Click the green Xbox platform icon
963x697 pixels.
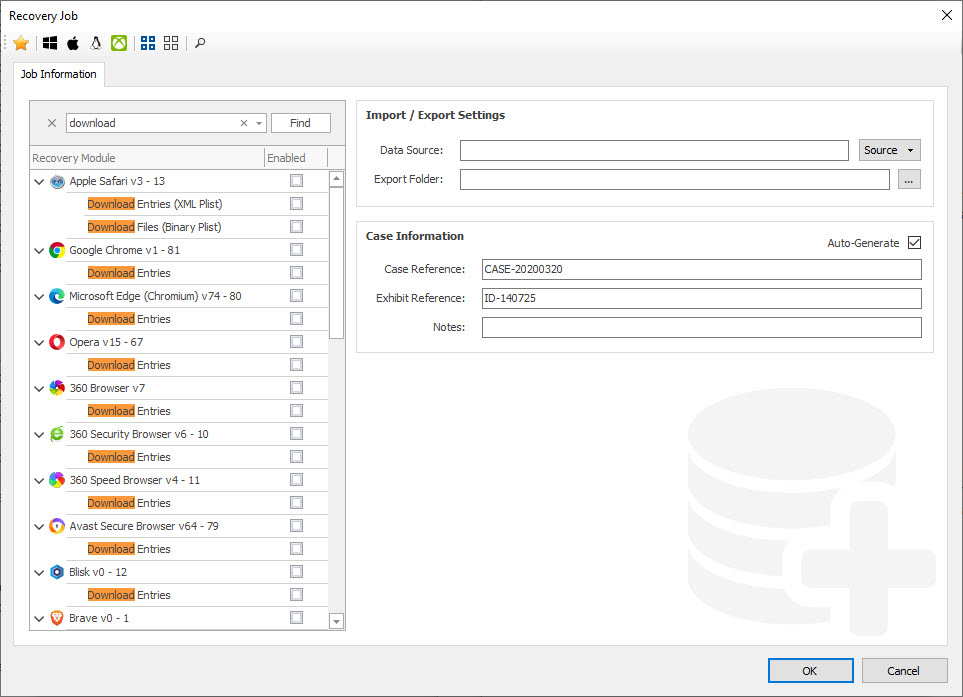[119, 43]
